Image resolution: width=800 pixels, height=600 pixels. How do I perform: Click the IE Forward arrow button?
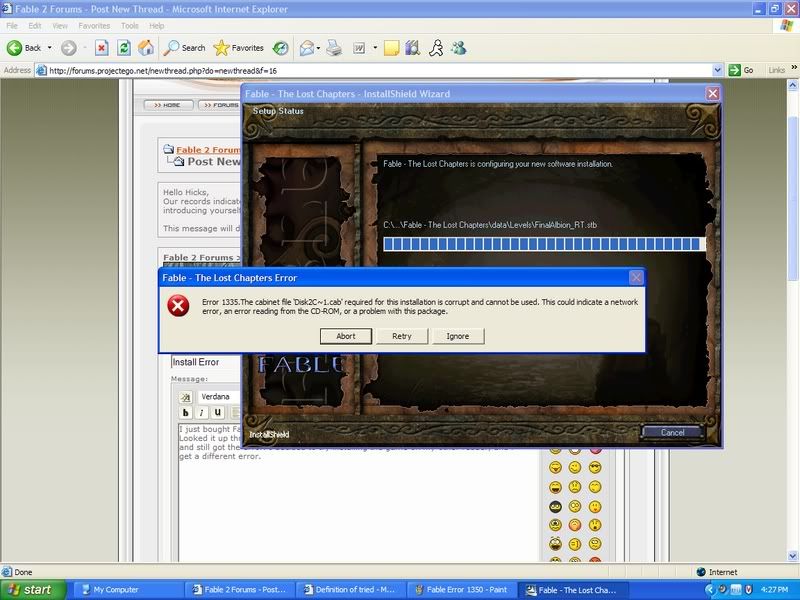coord(68,48)
